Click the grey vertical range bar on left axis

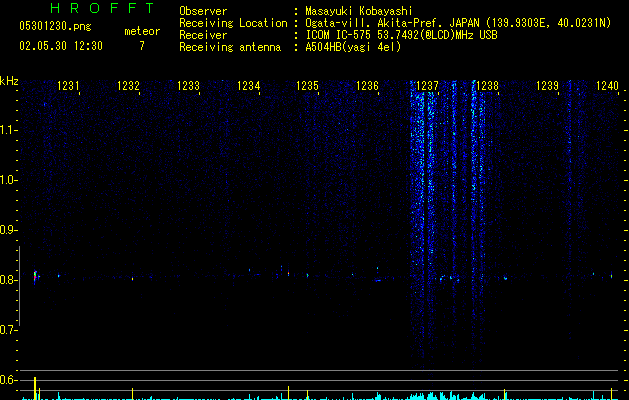(19, 286)
